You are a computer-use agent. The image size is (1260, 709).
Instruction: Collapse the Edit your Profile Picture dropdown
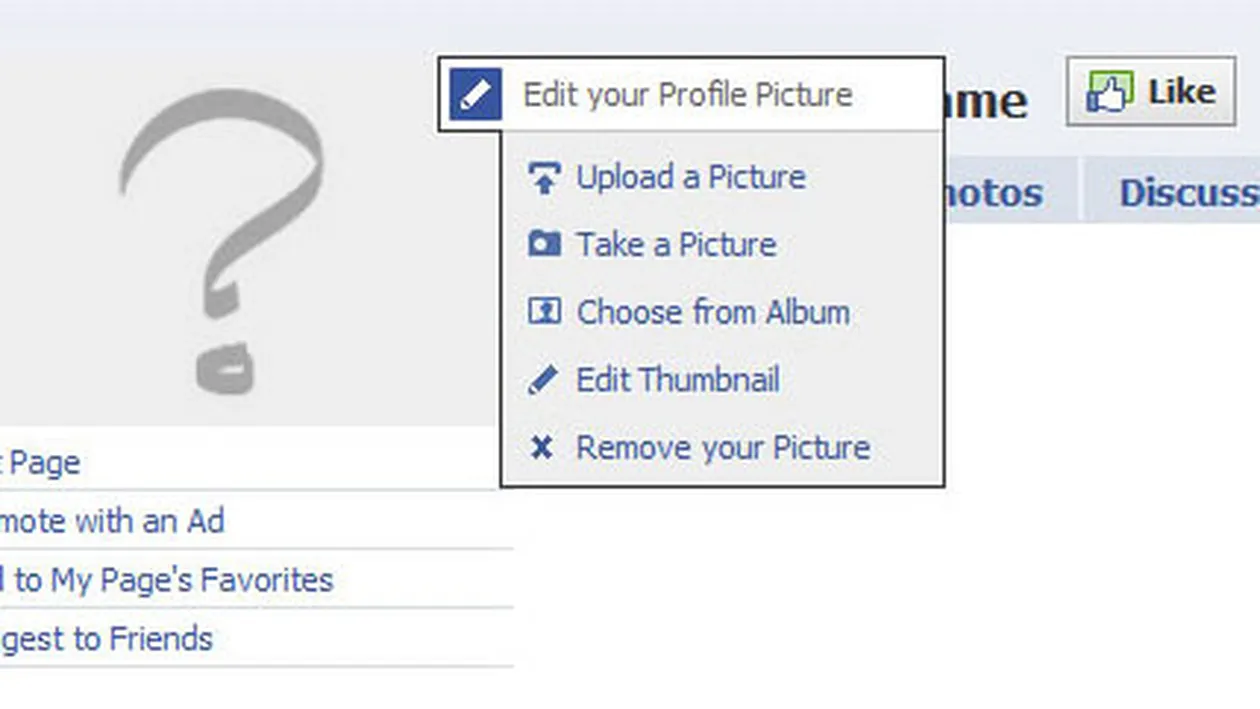688,95
